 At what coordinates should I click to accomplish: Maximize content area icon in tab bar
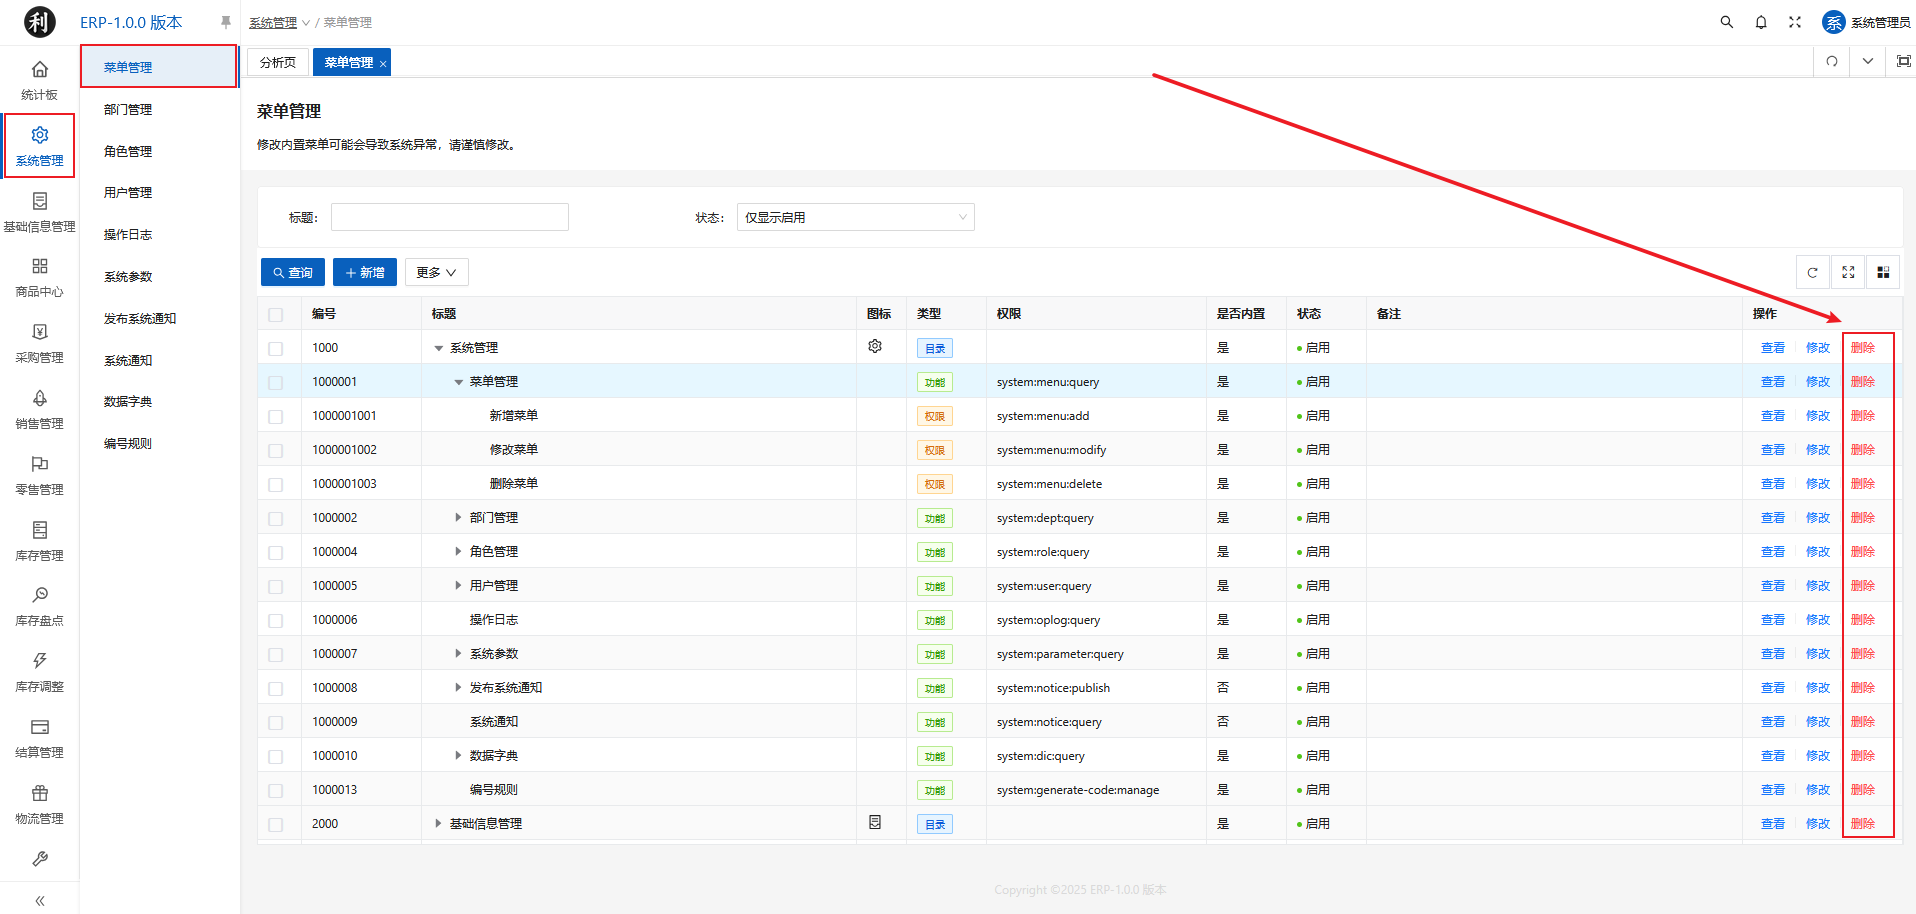[1904, 61]
